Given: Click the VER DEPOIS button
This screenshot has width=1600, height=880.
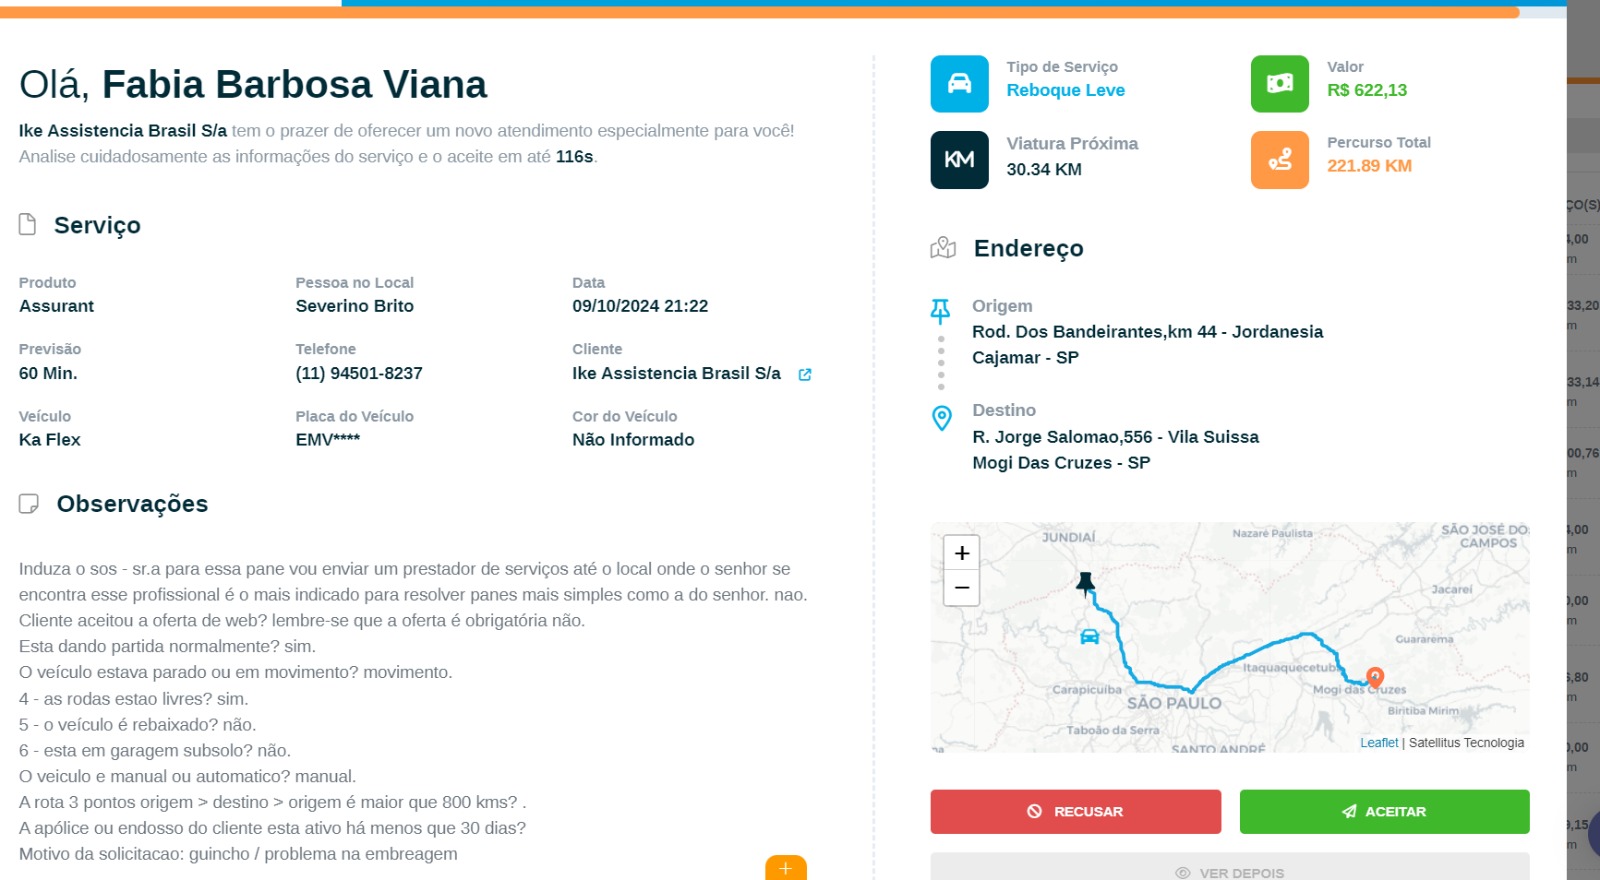Looking at the screenshot, I should point(1230,867).
